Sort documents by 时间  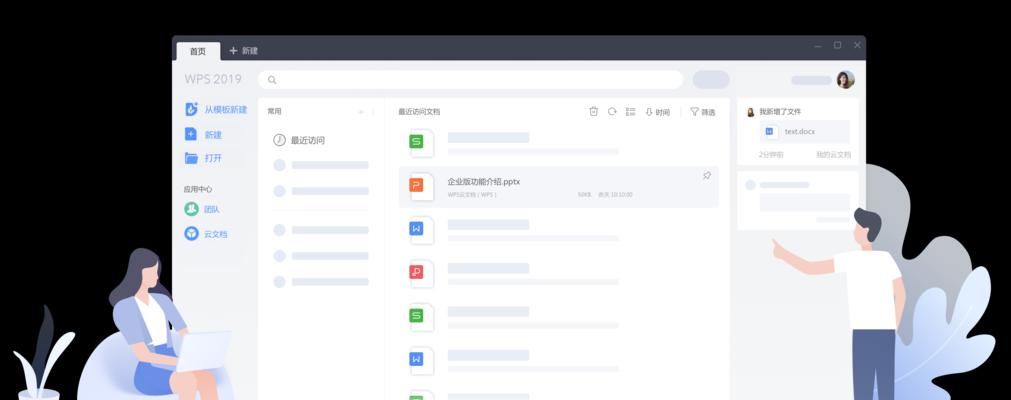click(x=658, y=112)
